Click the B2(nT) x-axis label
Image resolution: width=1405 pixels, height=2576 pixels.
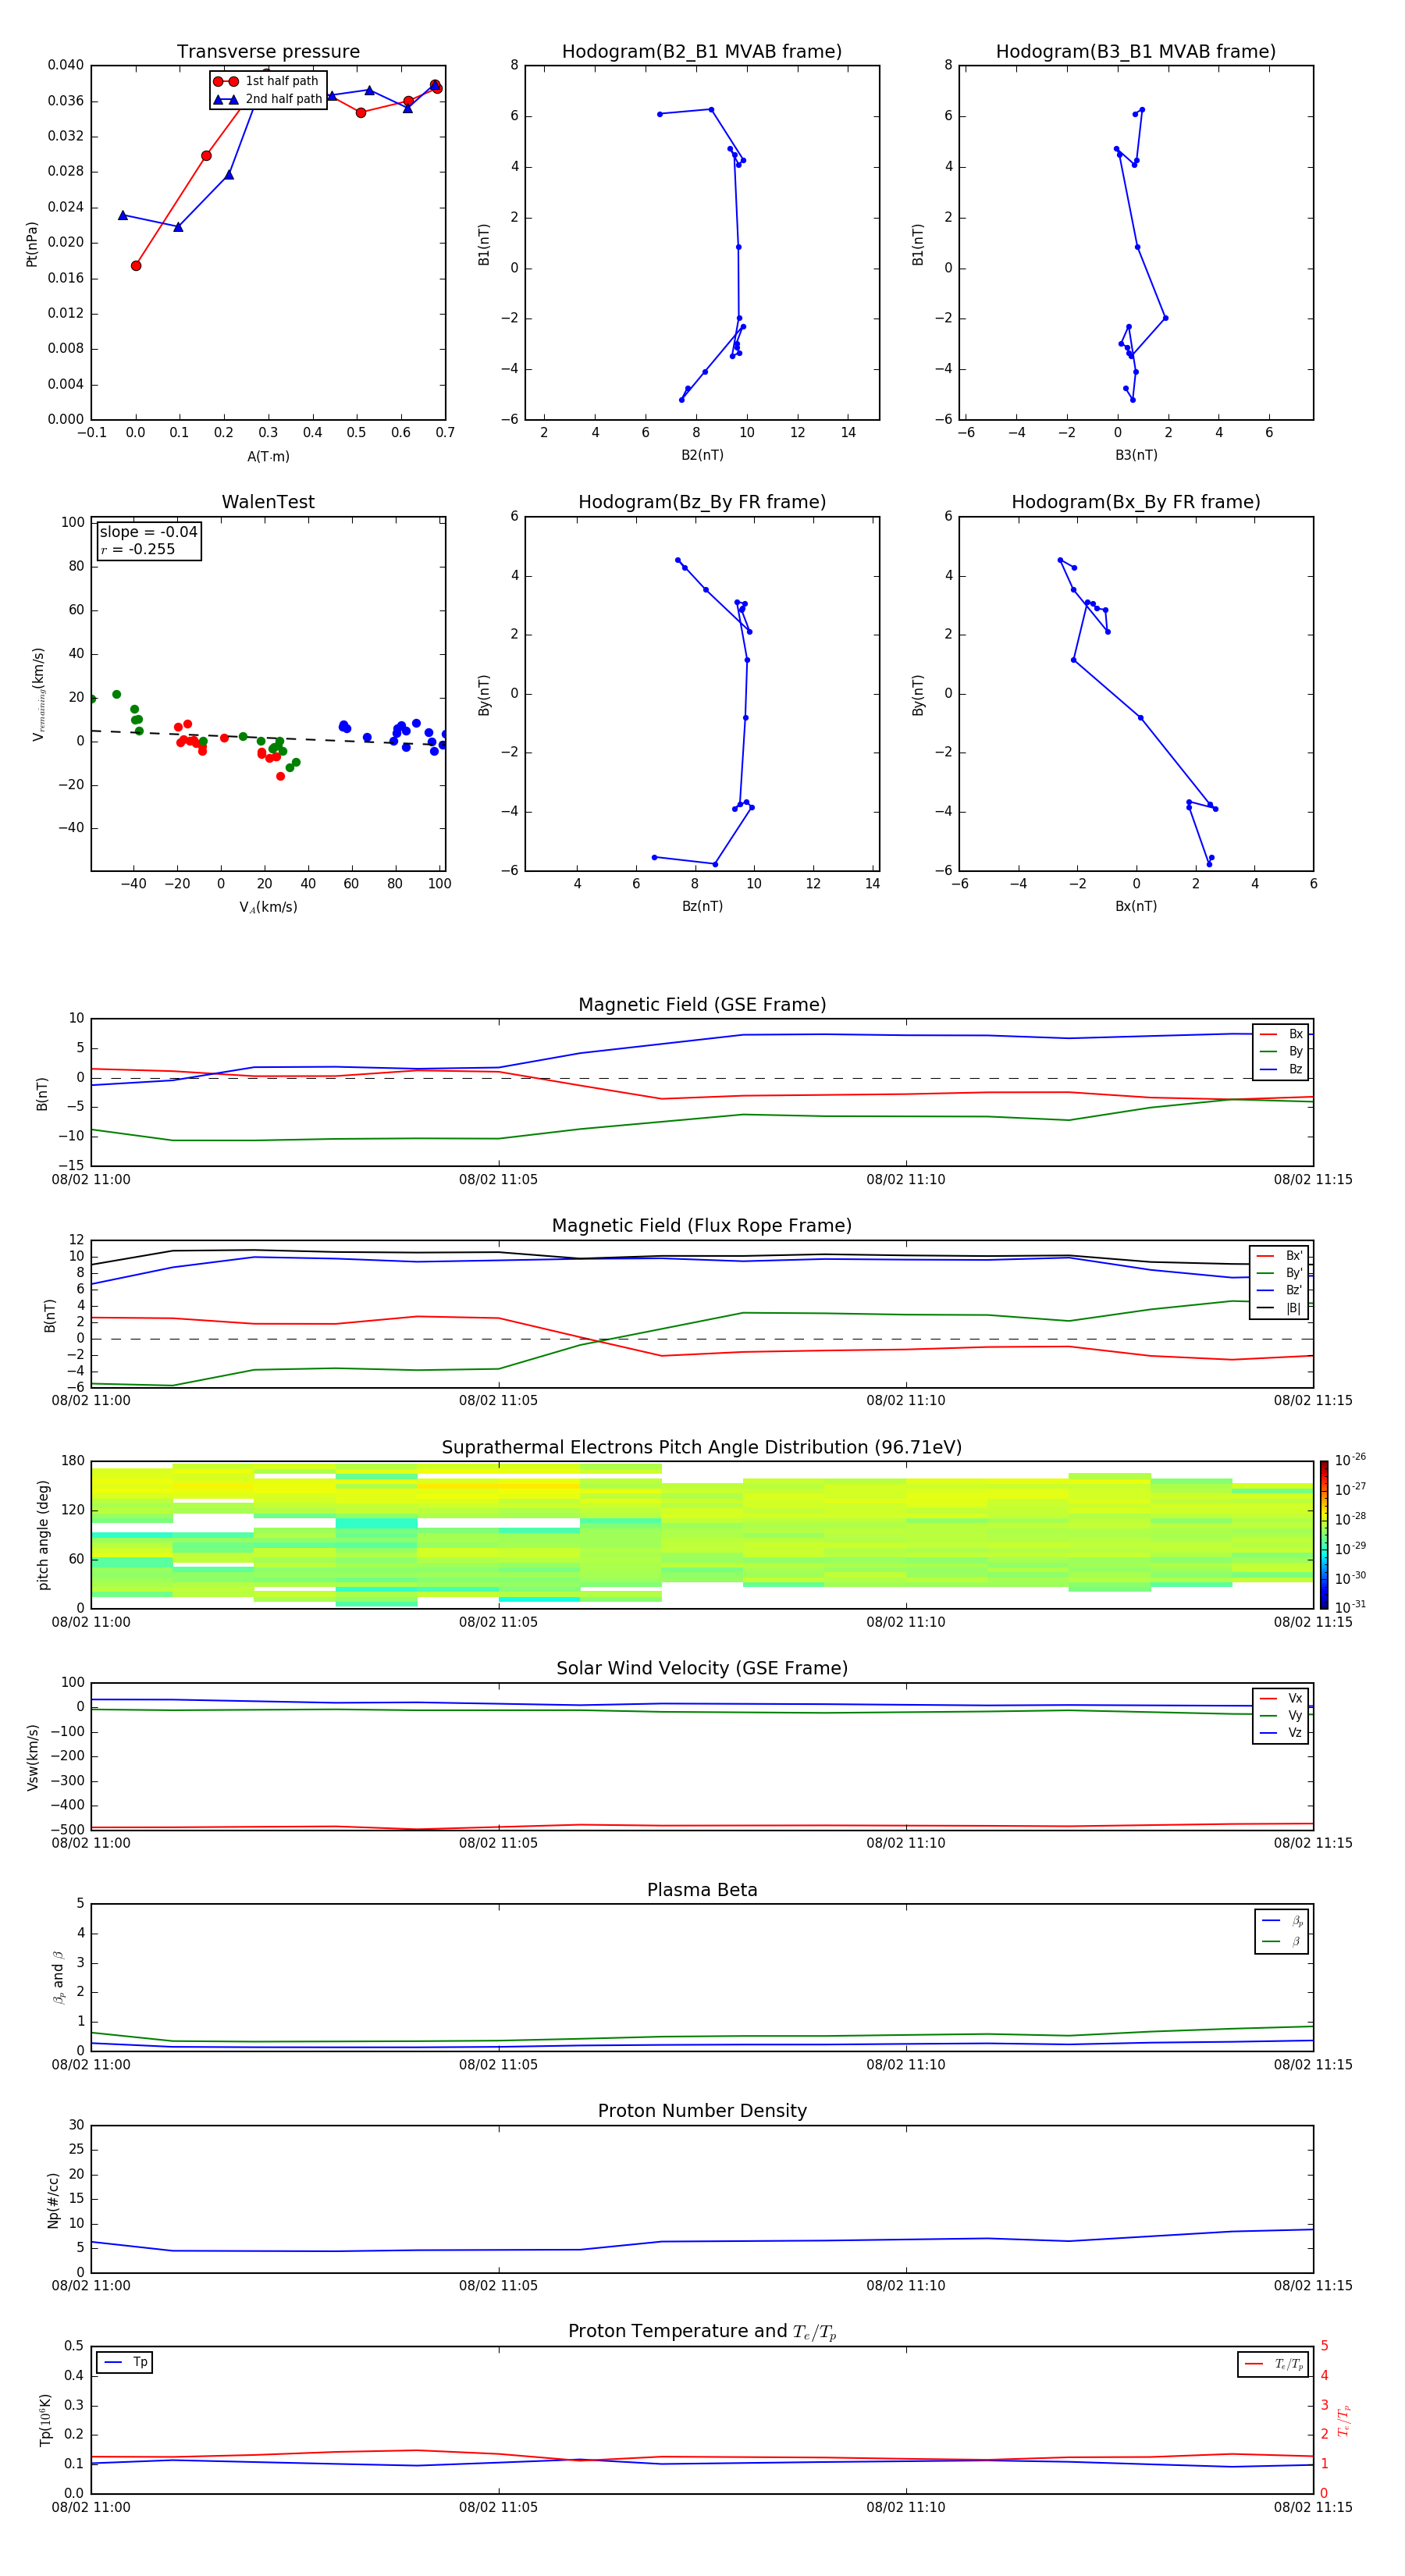tap(702, 455)
